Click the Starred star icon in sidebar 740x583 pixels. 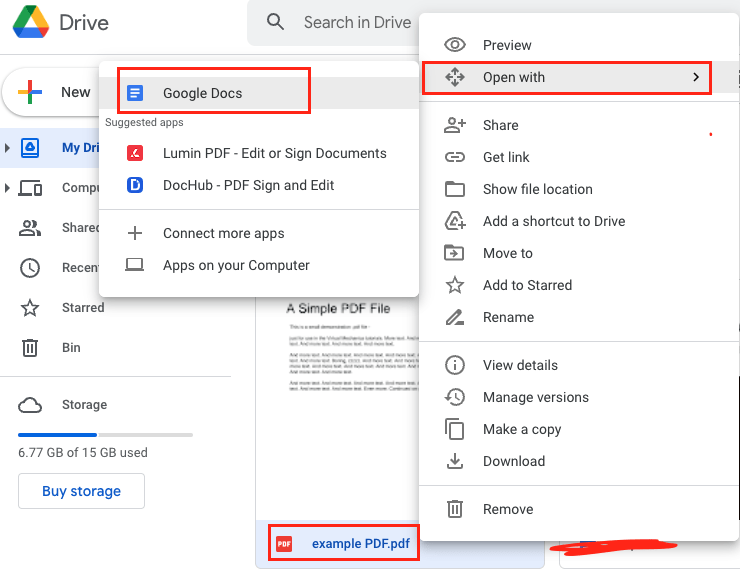click(30, 308)
